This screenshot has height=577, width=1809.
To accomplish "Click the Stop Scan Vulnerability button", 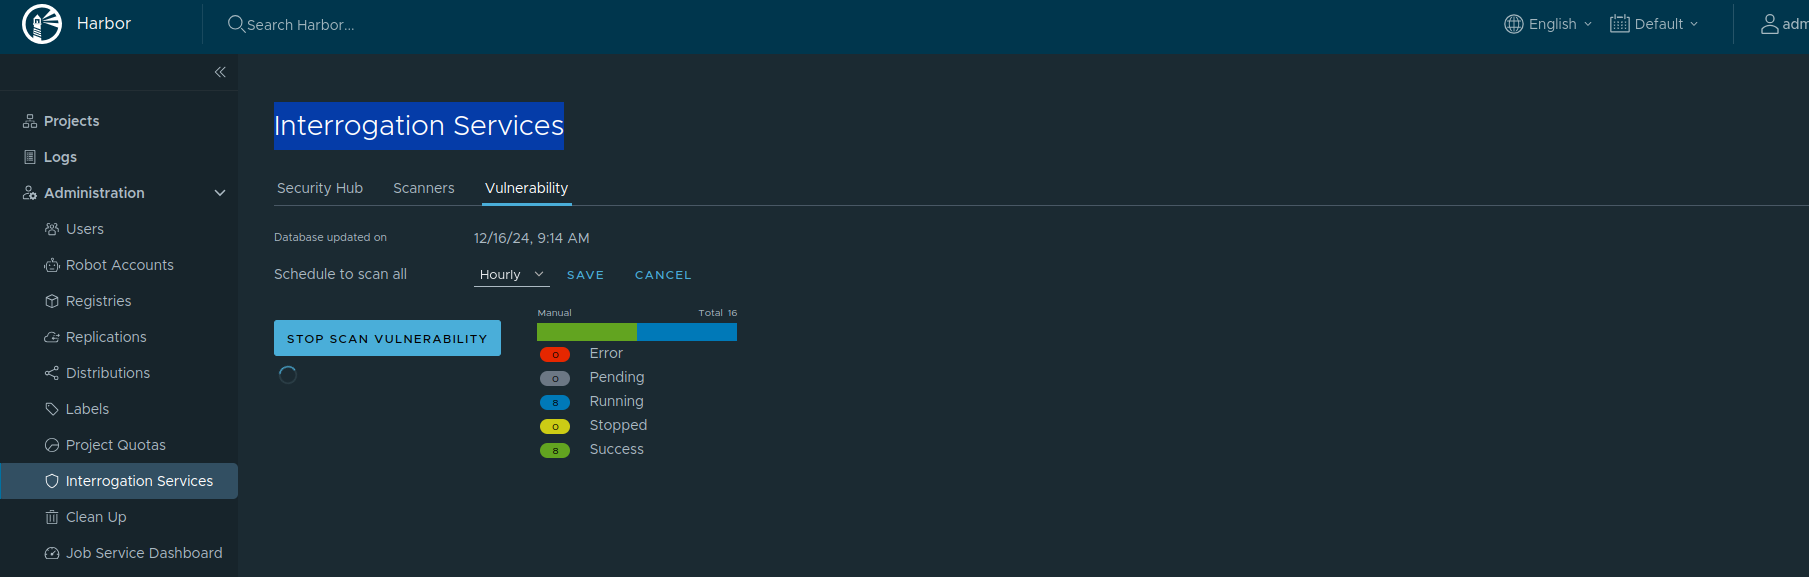I will point(387,338).
